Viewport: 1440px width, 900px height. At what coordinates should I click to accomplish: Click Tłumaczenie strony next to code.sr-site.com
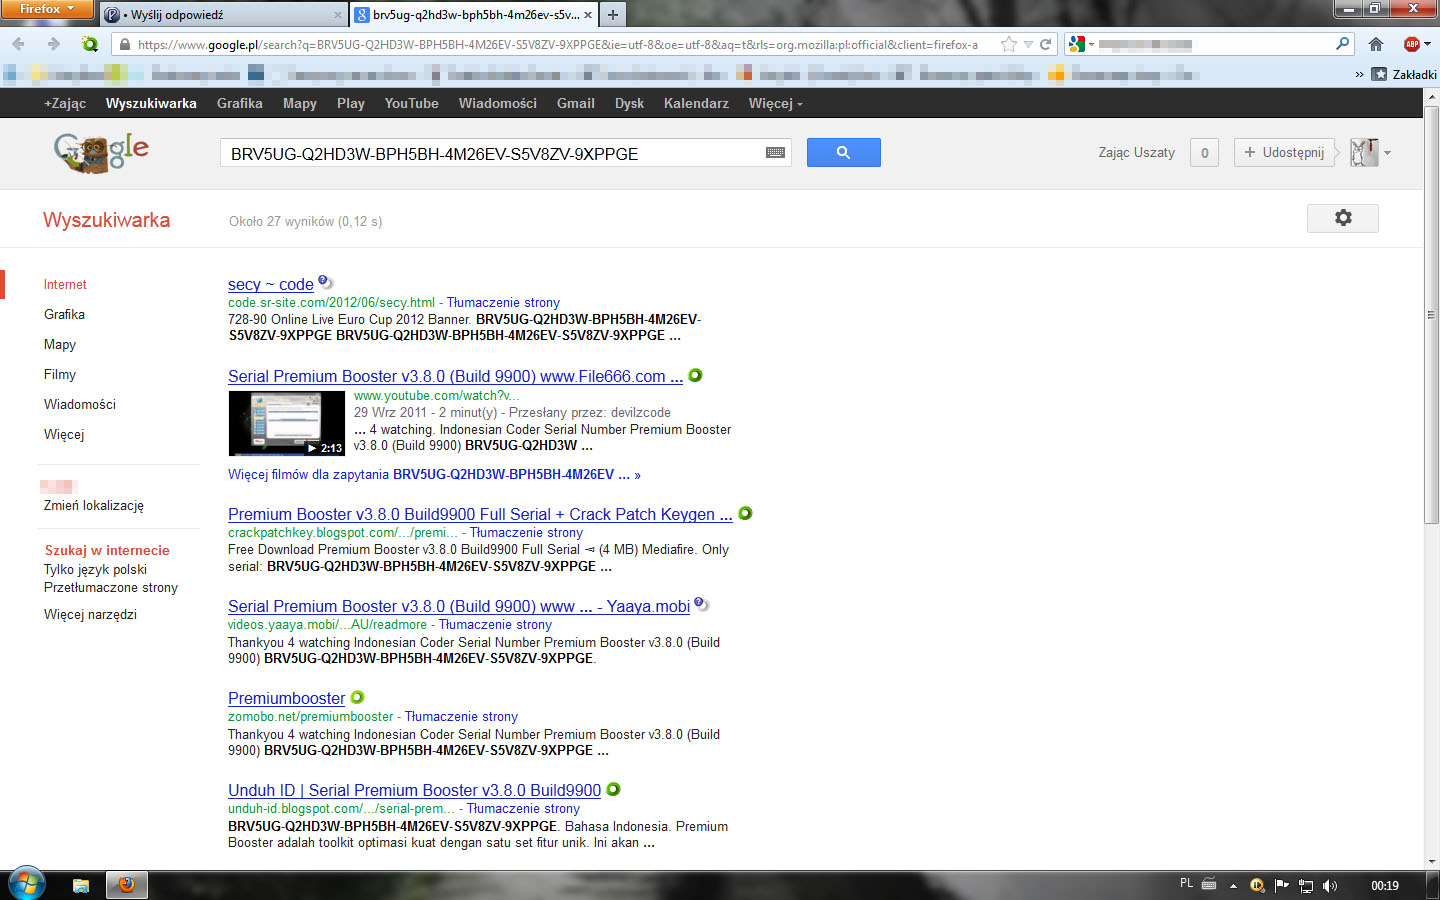coord(503,302)
